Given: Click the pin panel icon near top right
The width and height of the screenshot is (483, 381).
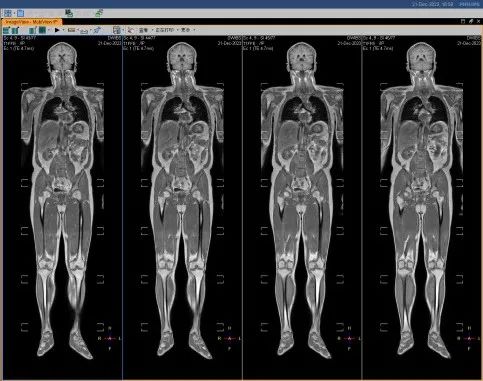Looking at the screenshot, I should pyautogui.click(x=471, y=21).
